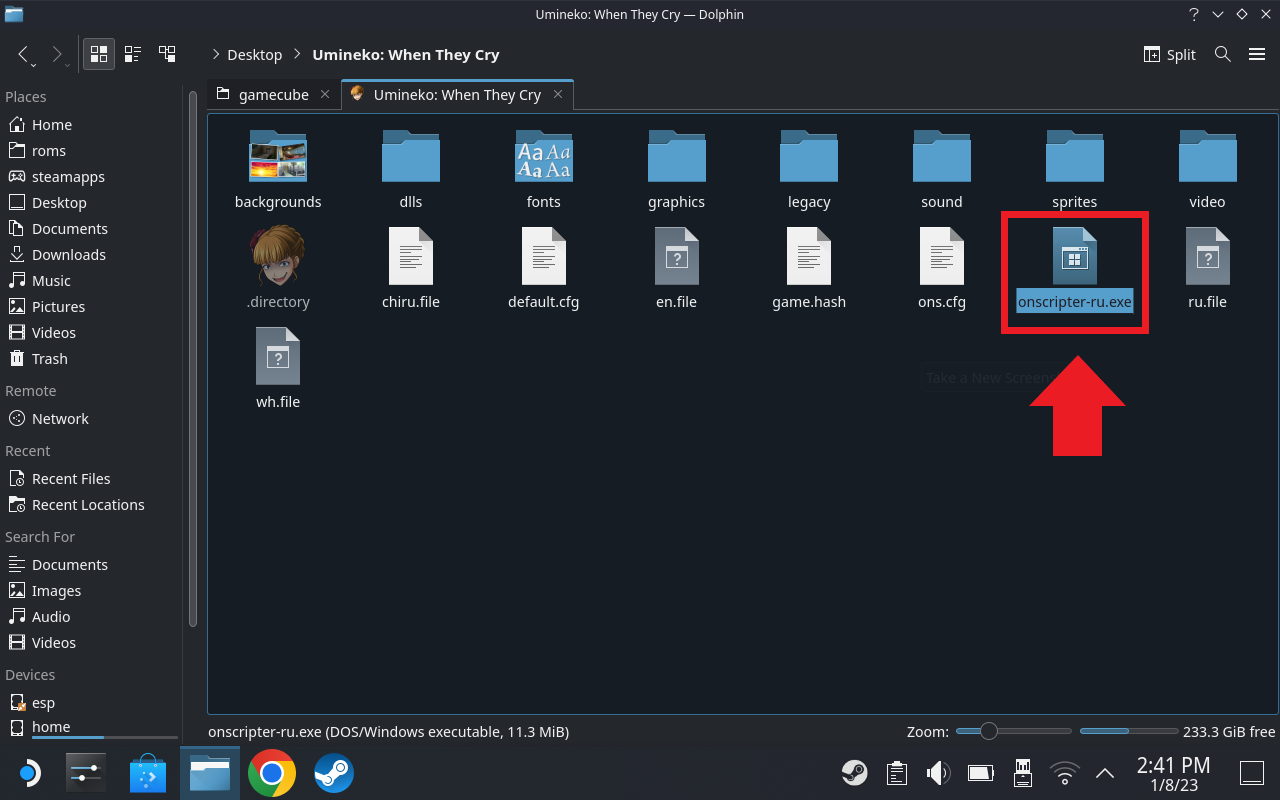Switch to Compact view mode

pyautogui.click(x=133, y=54)
